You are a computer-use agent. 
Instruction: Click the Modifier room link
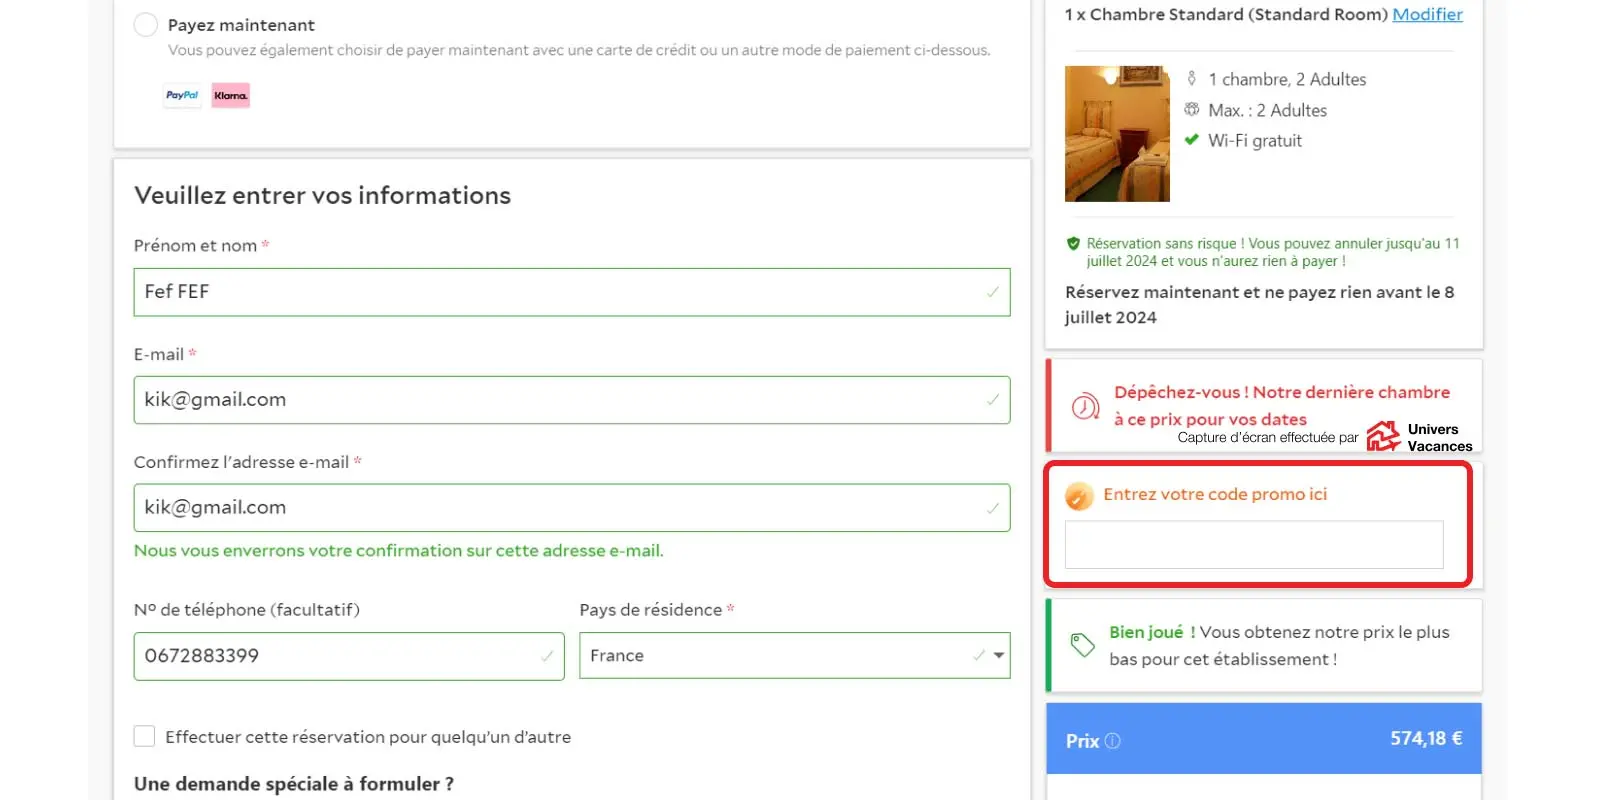click(x=1427, y=14)
